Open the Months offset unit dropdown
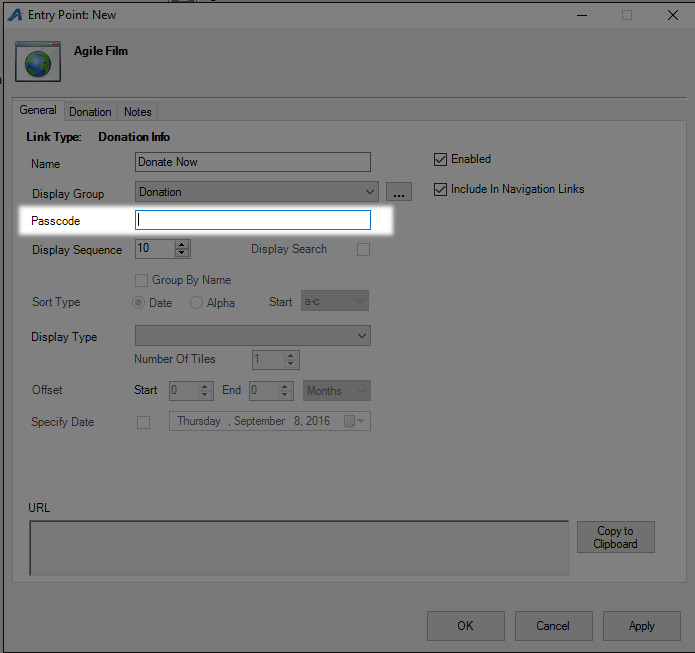 pyautogui.click(x=337, y=391)
